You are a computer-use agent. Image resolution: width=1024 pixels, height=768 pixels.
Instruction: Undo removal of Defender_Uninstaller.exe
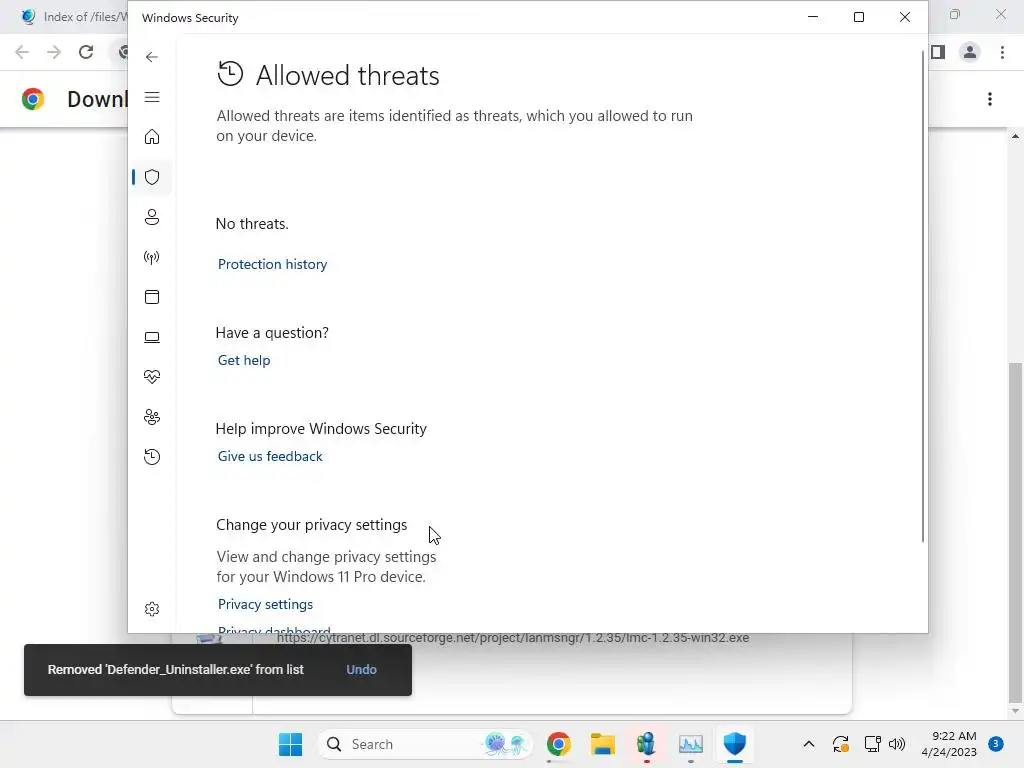(x=361, y=669)
